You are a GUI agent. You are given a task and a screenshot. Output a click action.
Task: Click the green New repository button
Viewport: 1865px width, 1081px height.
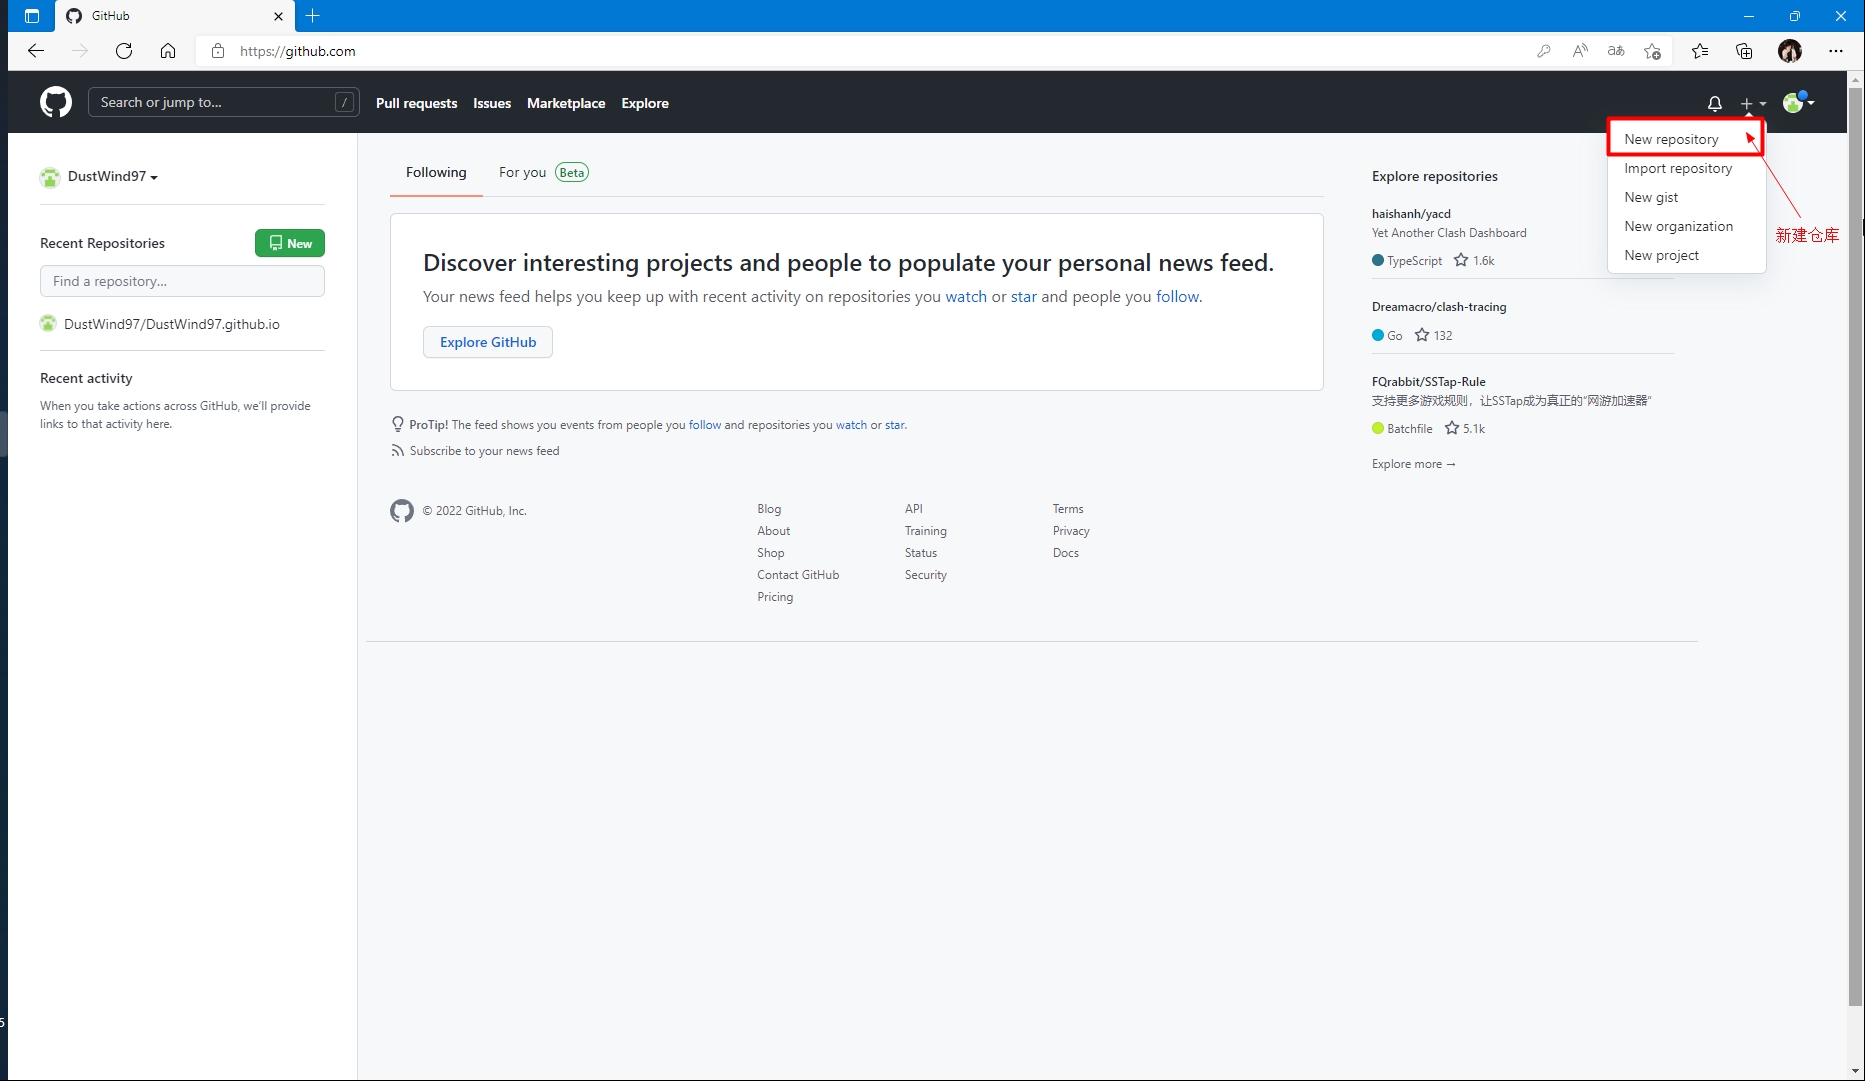click(290, 243)
